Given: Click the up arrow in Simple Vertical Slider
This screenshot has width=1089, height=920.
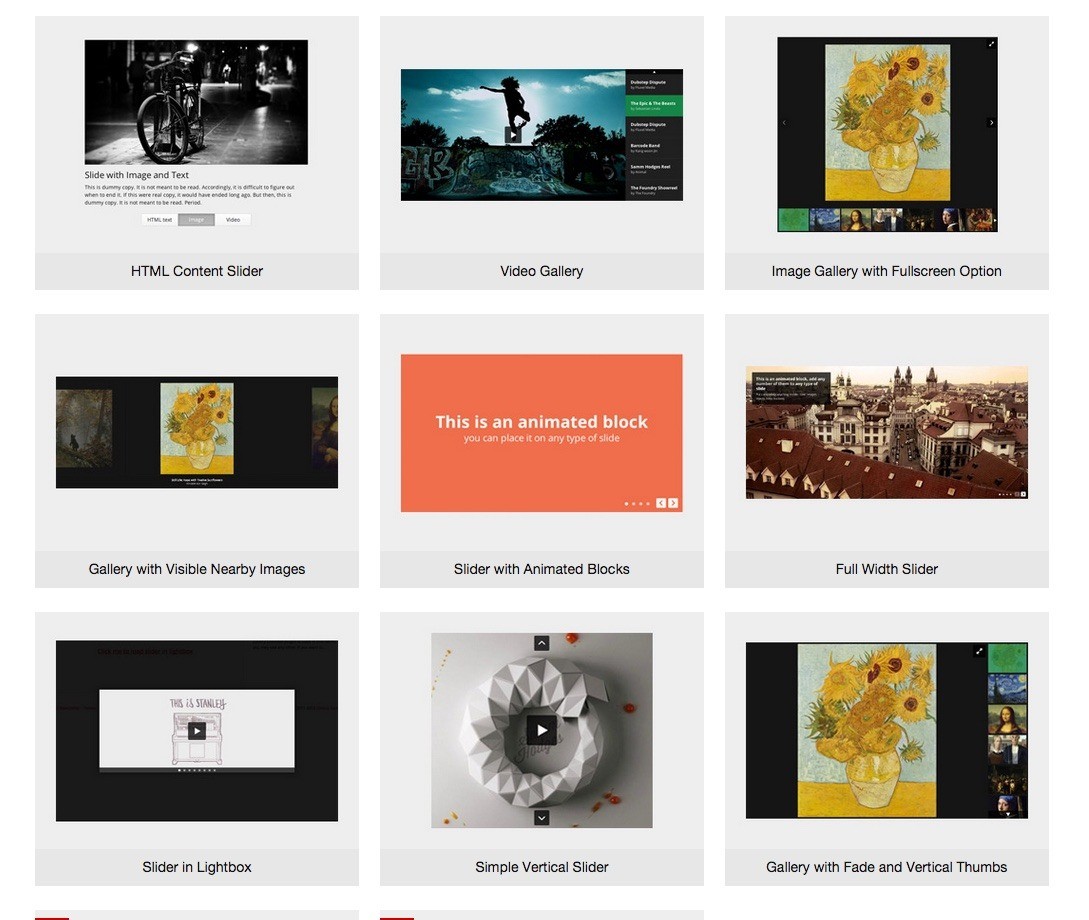Looking at the screenshot, I should [542, 644].
